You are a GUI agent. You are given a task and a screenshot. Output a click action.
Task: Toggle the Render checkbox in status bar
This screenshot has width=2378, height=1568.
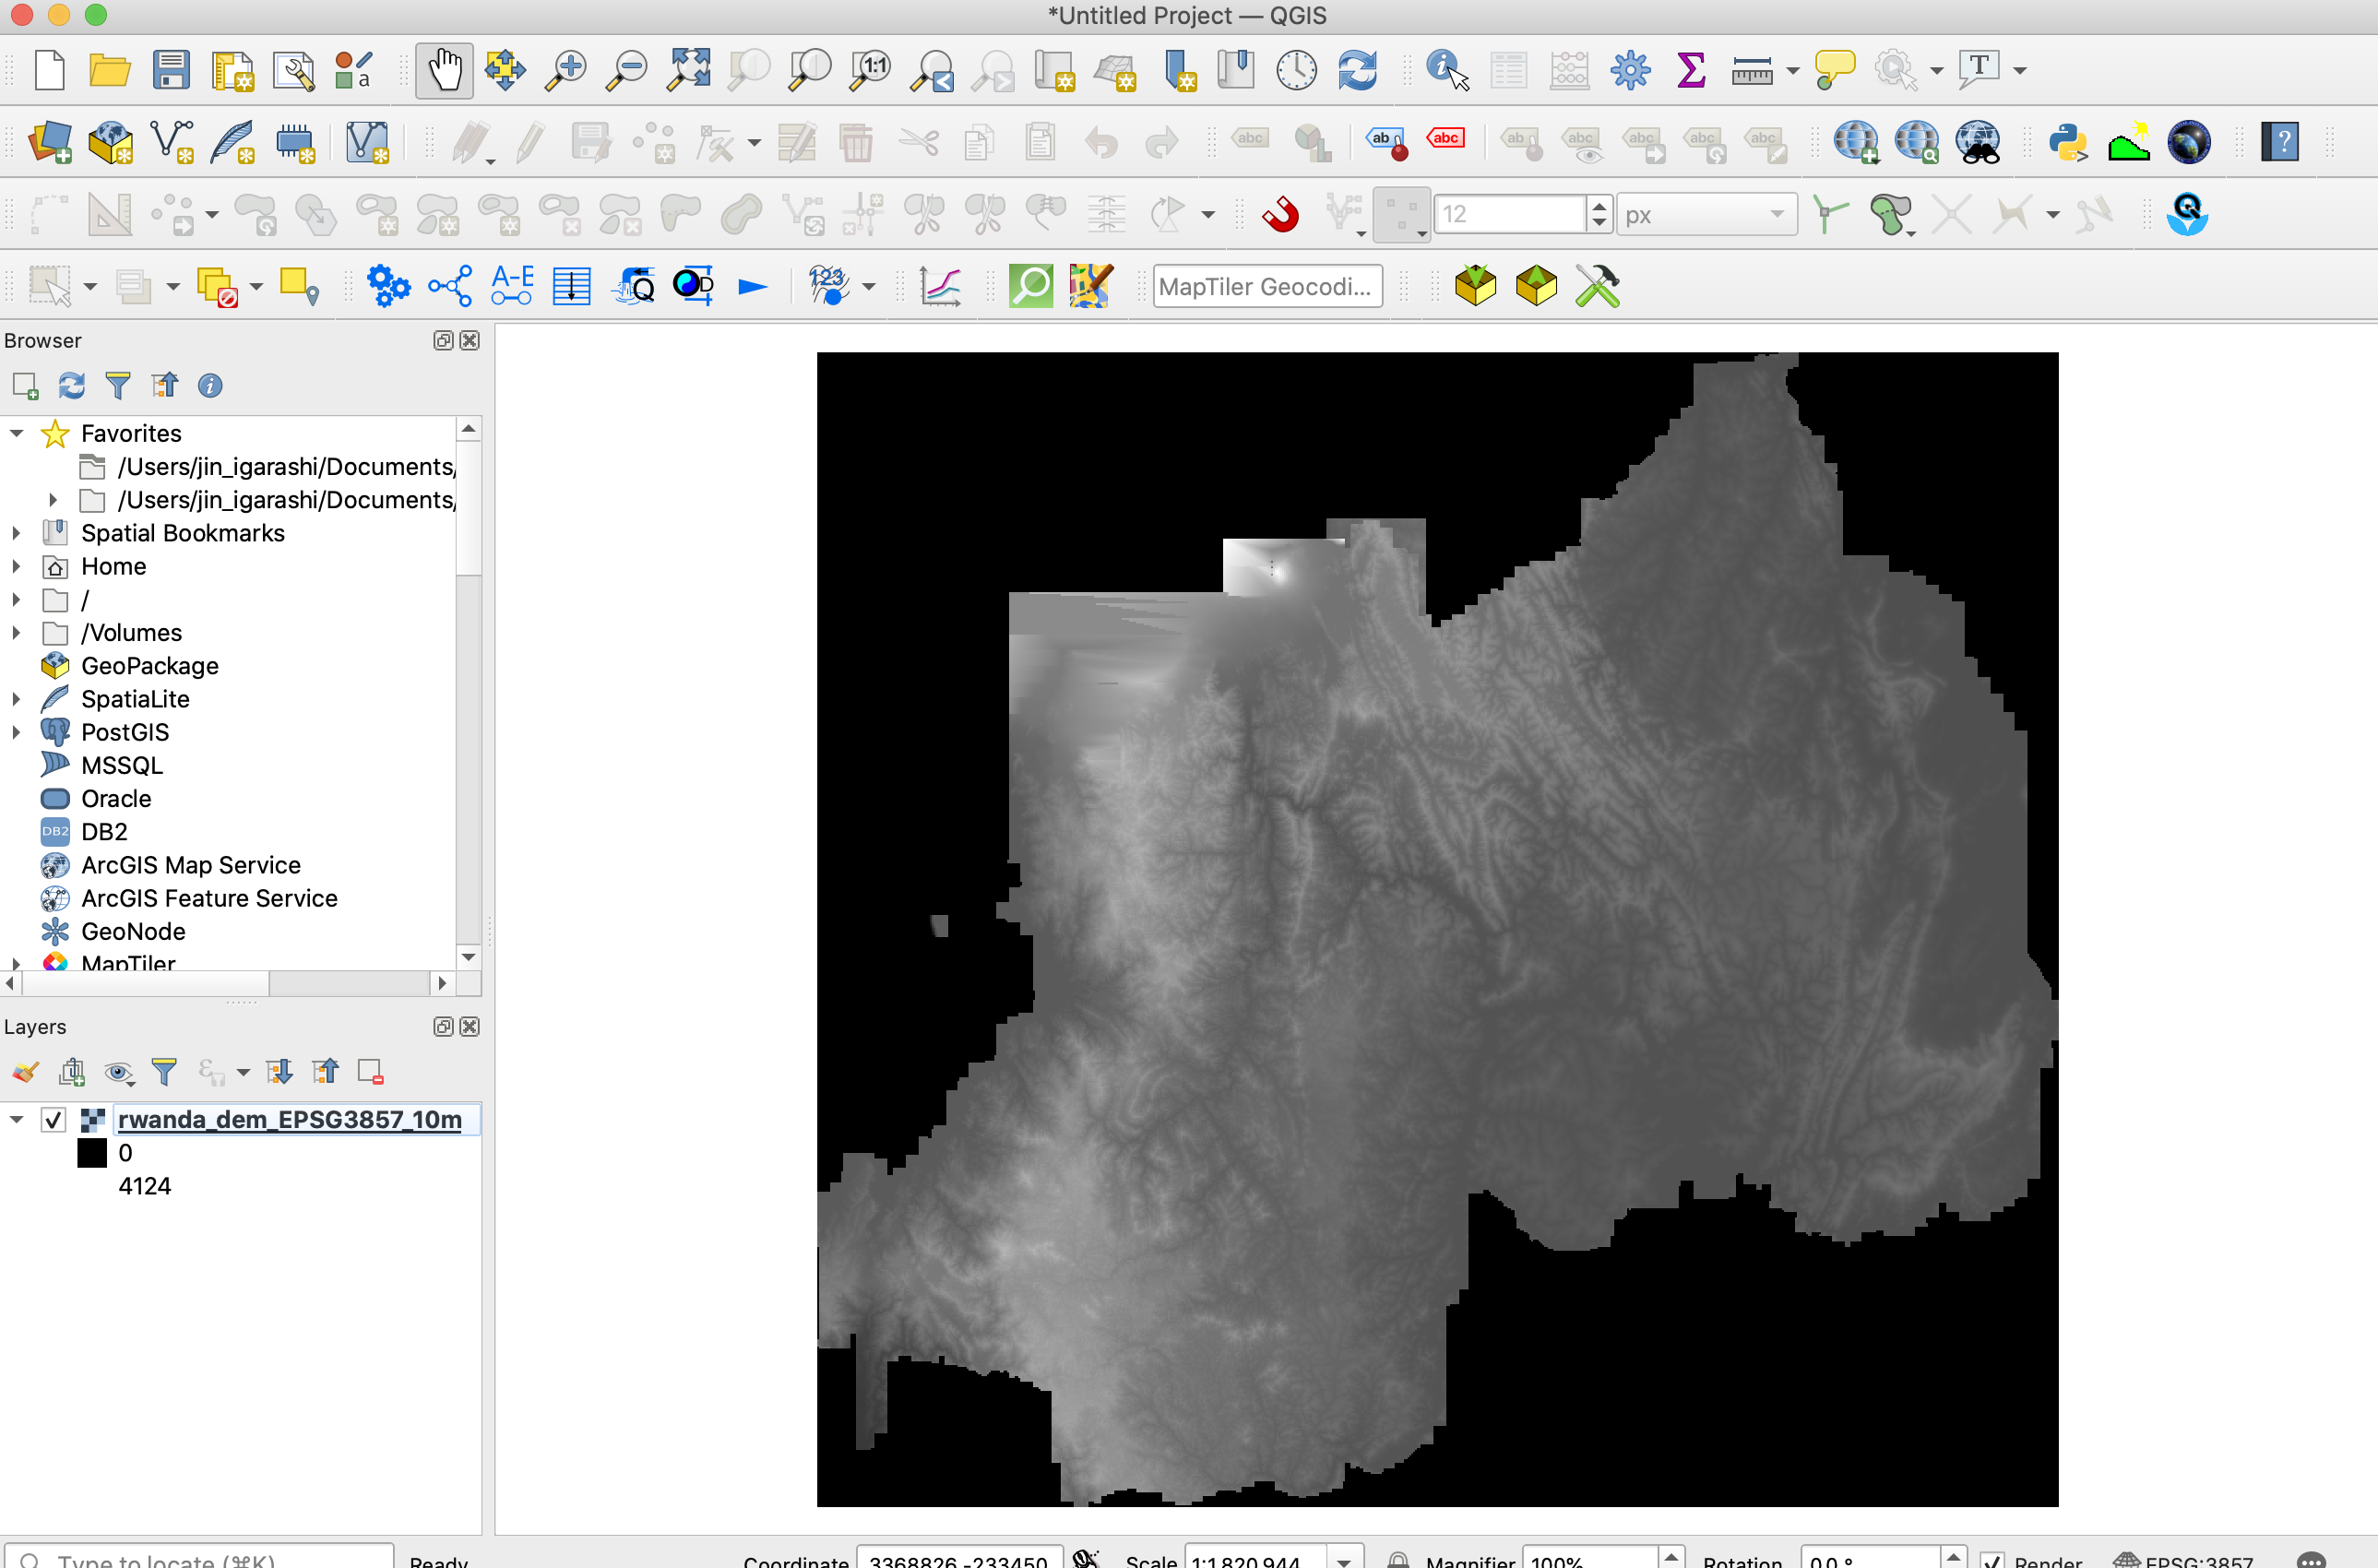coord(1992,1560)
